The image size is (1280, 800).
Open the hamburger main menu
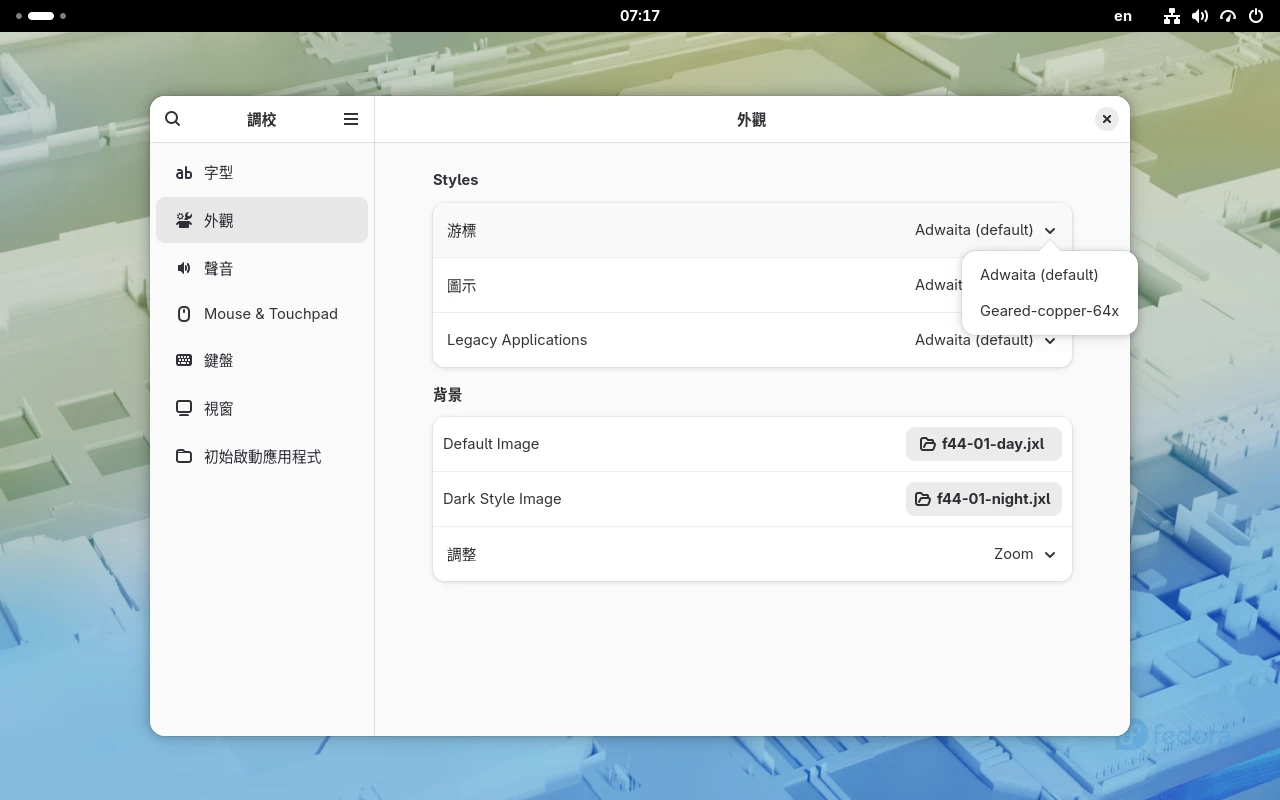[351, 119]
